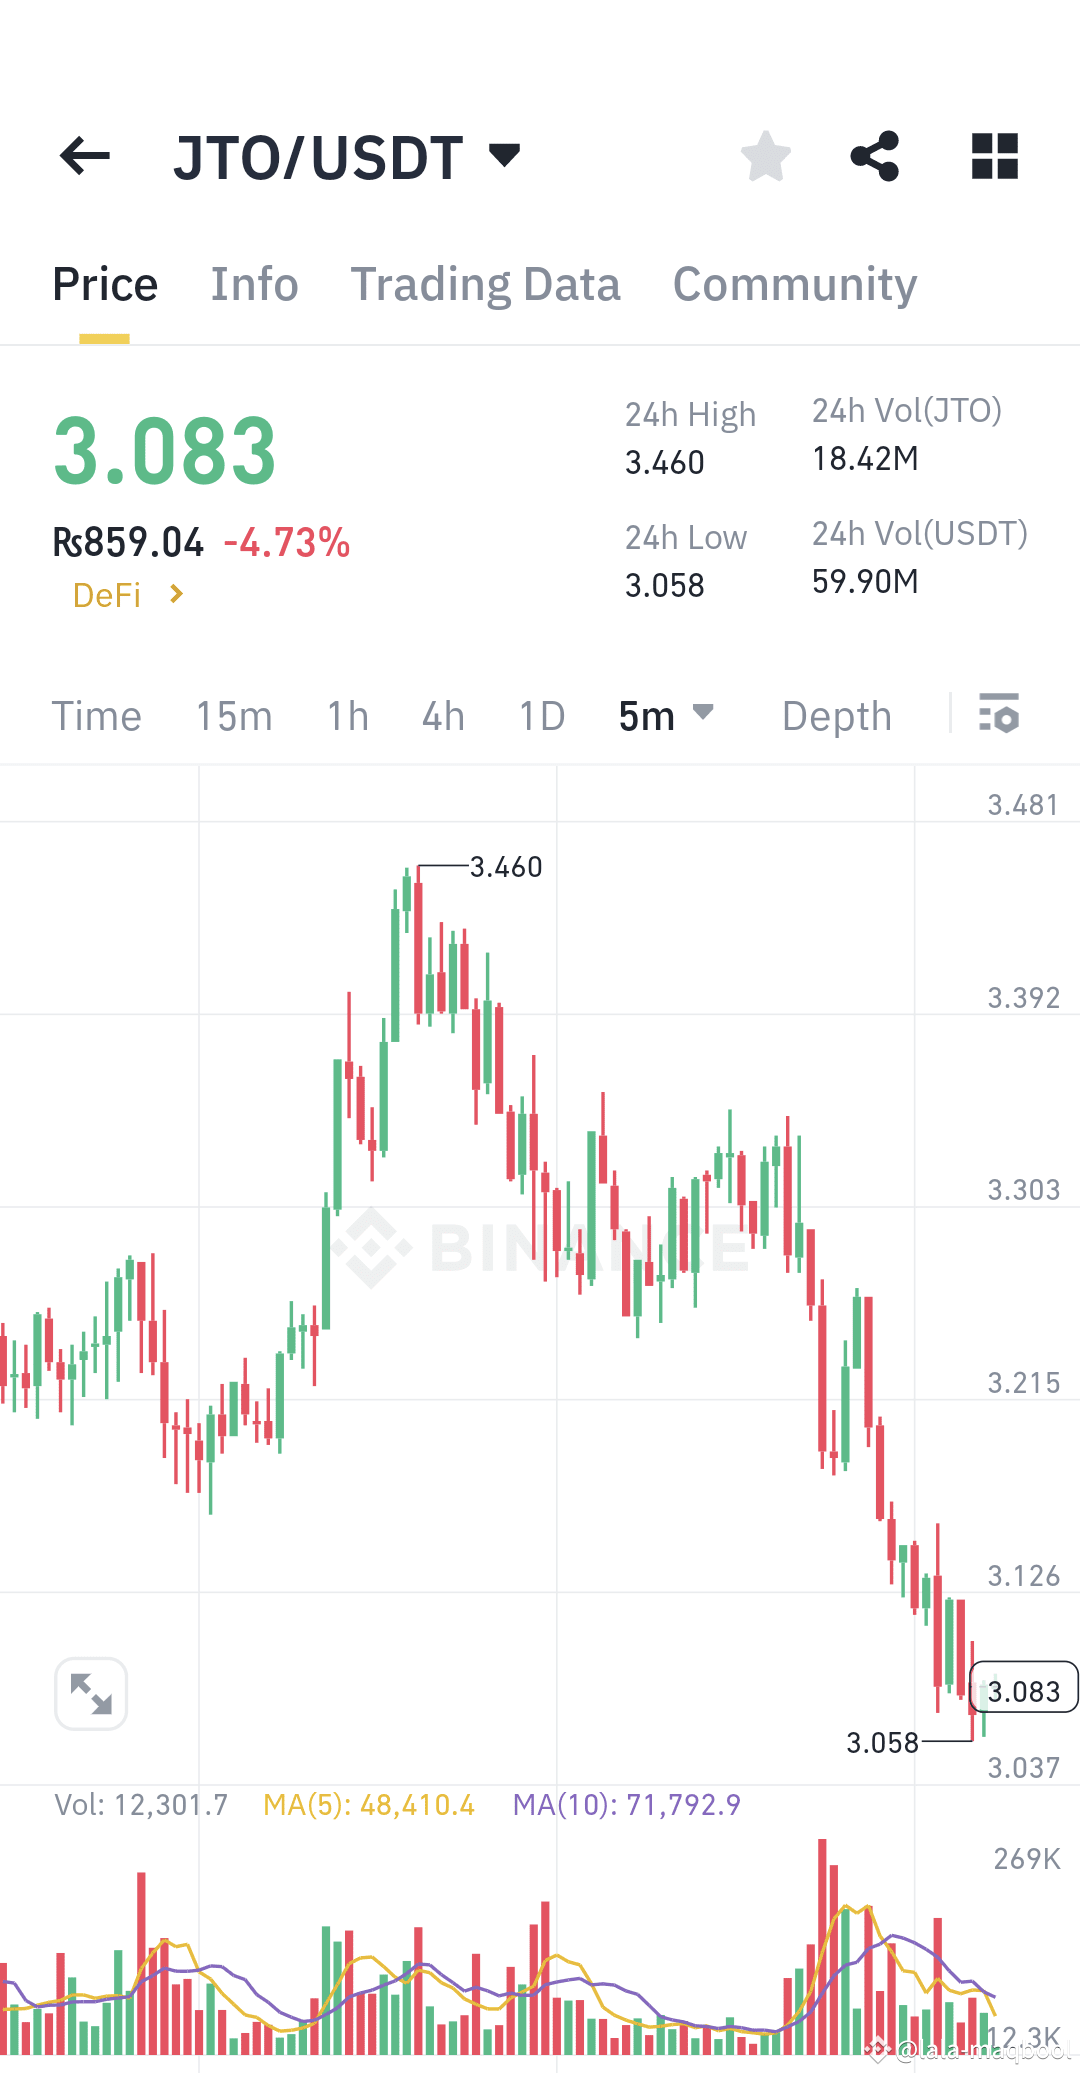Select the 1D timeframe
1080x2073 pixels.
pos(540,715)
